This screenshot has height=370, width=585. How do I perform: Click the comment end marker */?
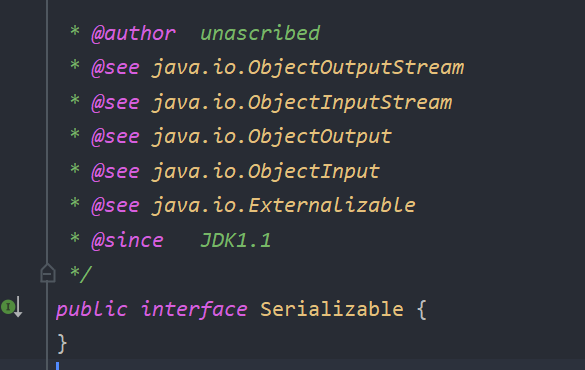[x=81, y=274]
